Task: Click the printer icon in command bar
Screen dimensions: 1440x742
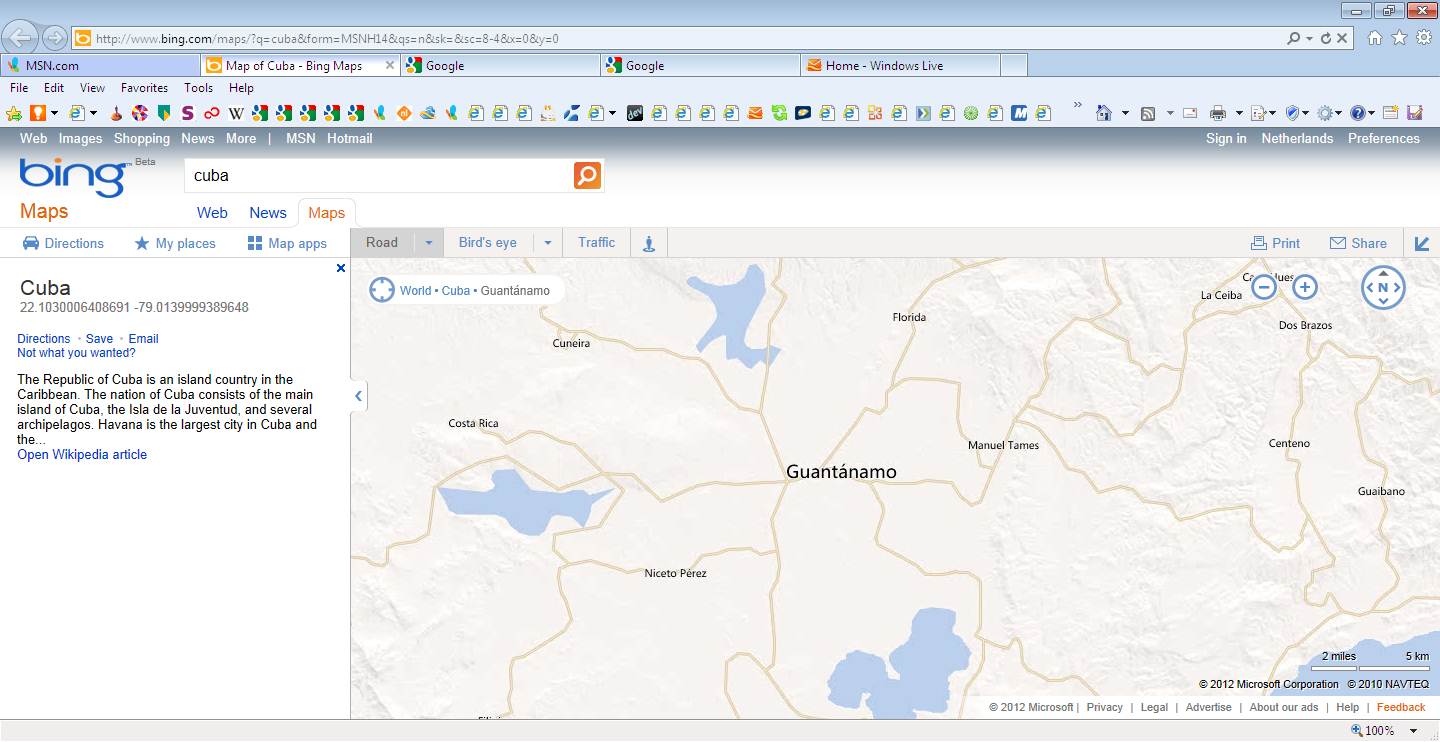Action: (x=1218, y=113)
